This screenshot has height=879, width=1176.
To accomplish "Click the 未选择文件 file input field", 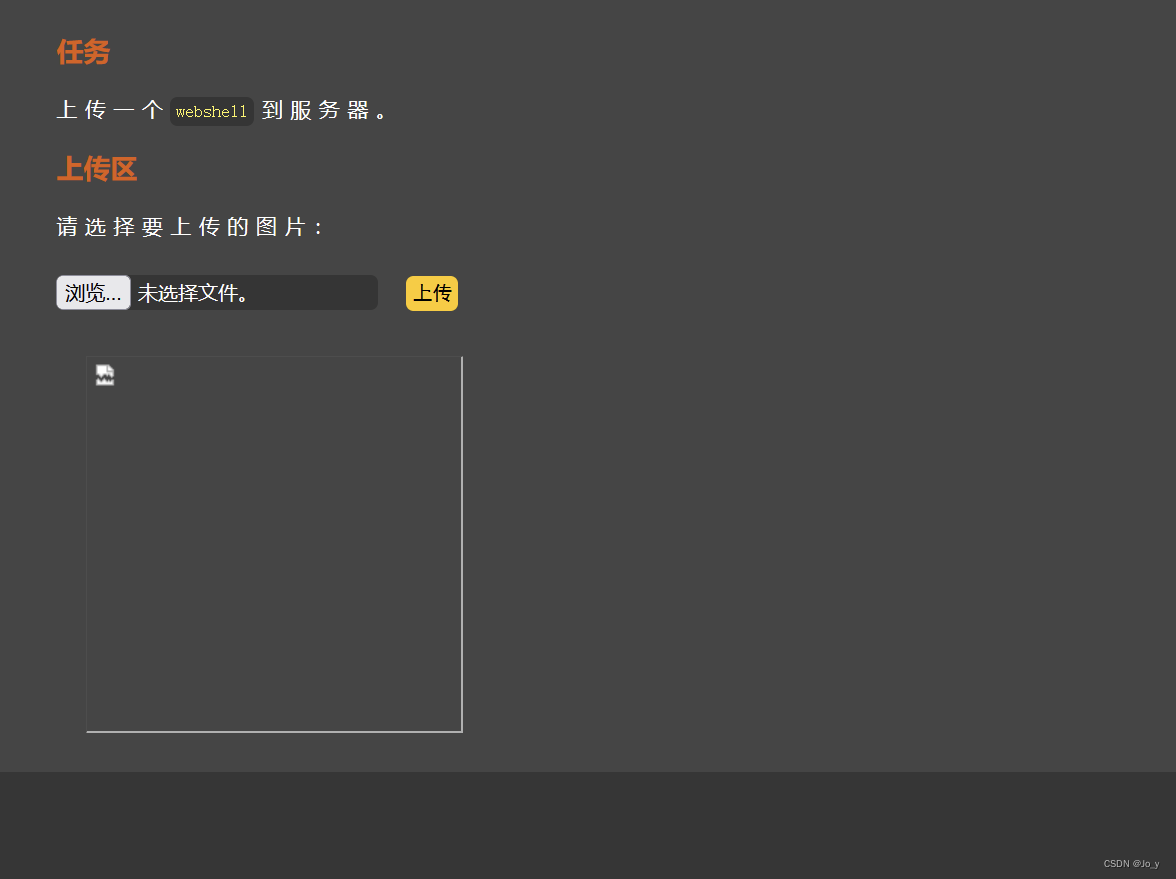I will [253, 292].
